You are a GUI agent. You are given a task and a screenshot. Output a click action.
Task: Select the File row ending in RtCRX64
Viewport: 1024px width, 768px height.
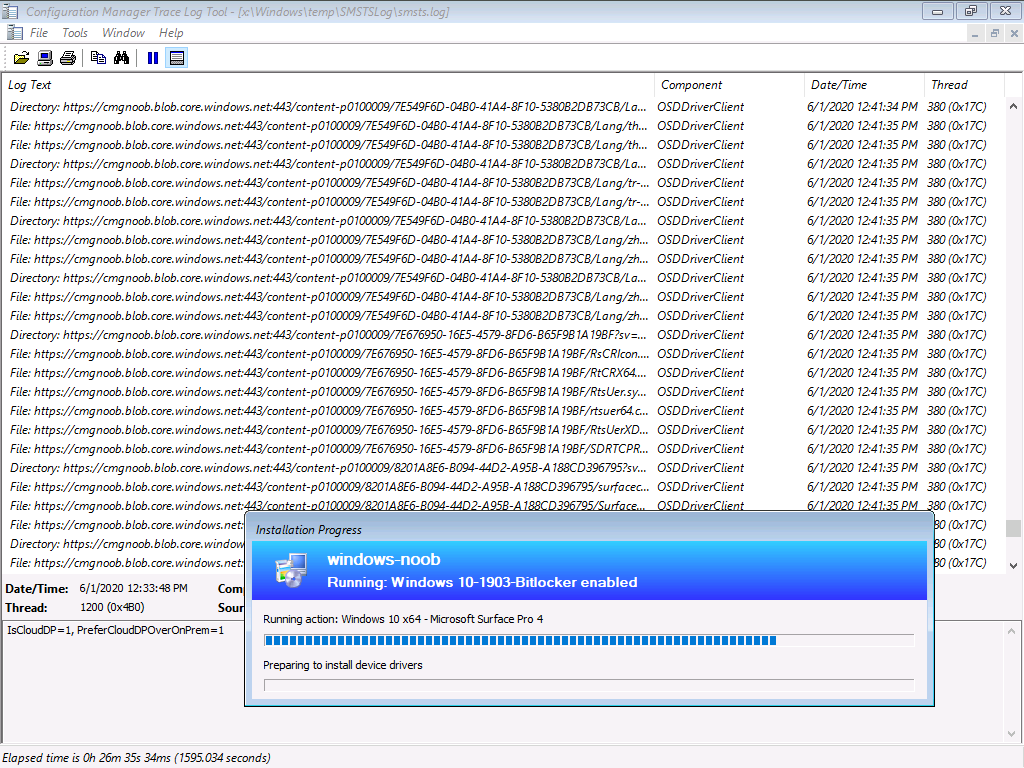503,373
